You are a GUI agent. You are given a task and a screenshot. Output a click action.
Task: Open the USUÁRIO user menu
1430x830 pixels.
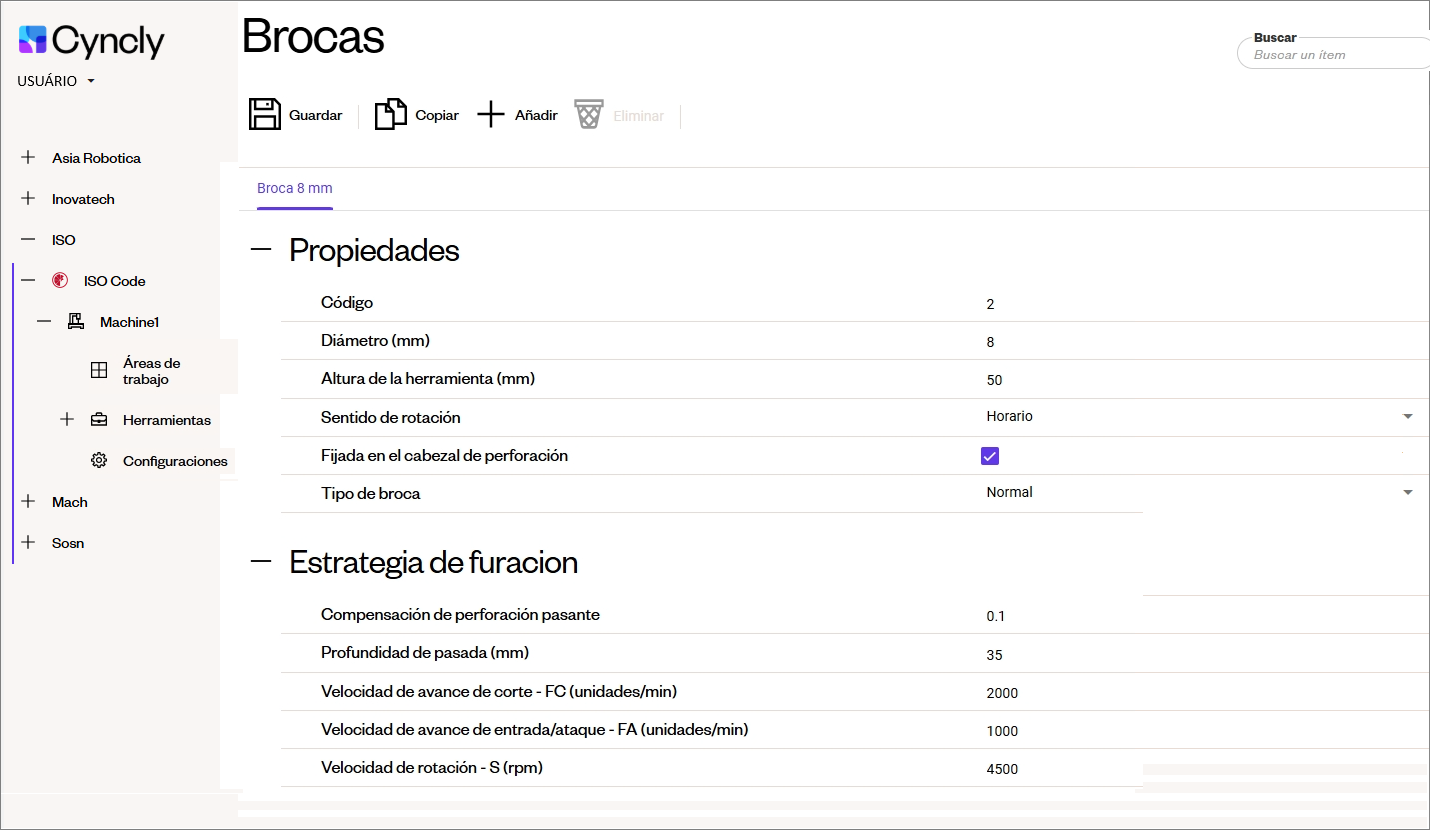point(56,81)
